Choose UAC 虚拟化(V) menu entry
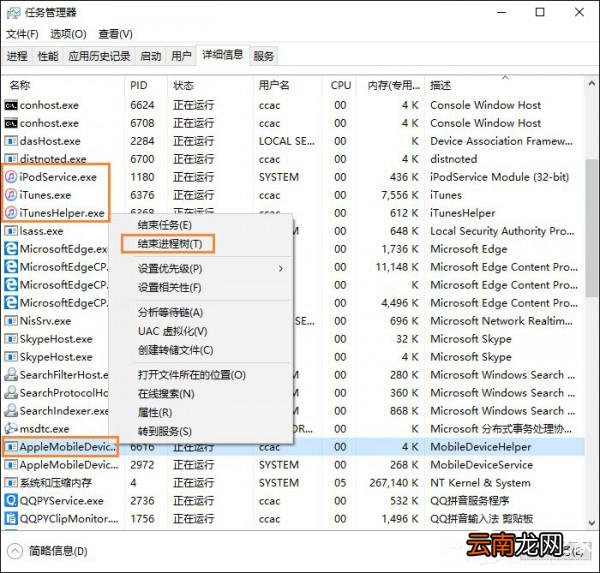Screen dimensions: 600x573 pyautogui.click(x=173, y=331)
